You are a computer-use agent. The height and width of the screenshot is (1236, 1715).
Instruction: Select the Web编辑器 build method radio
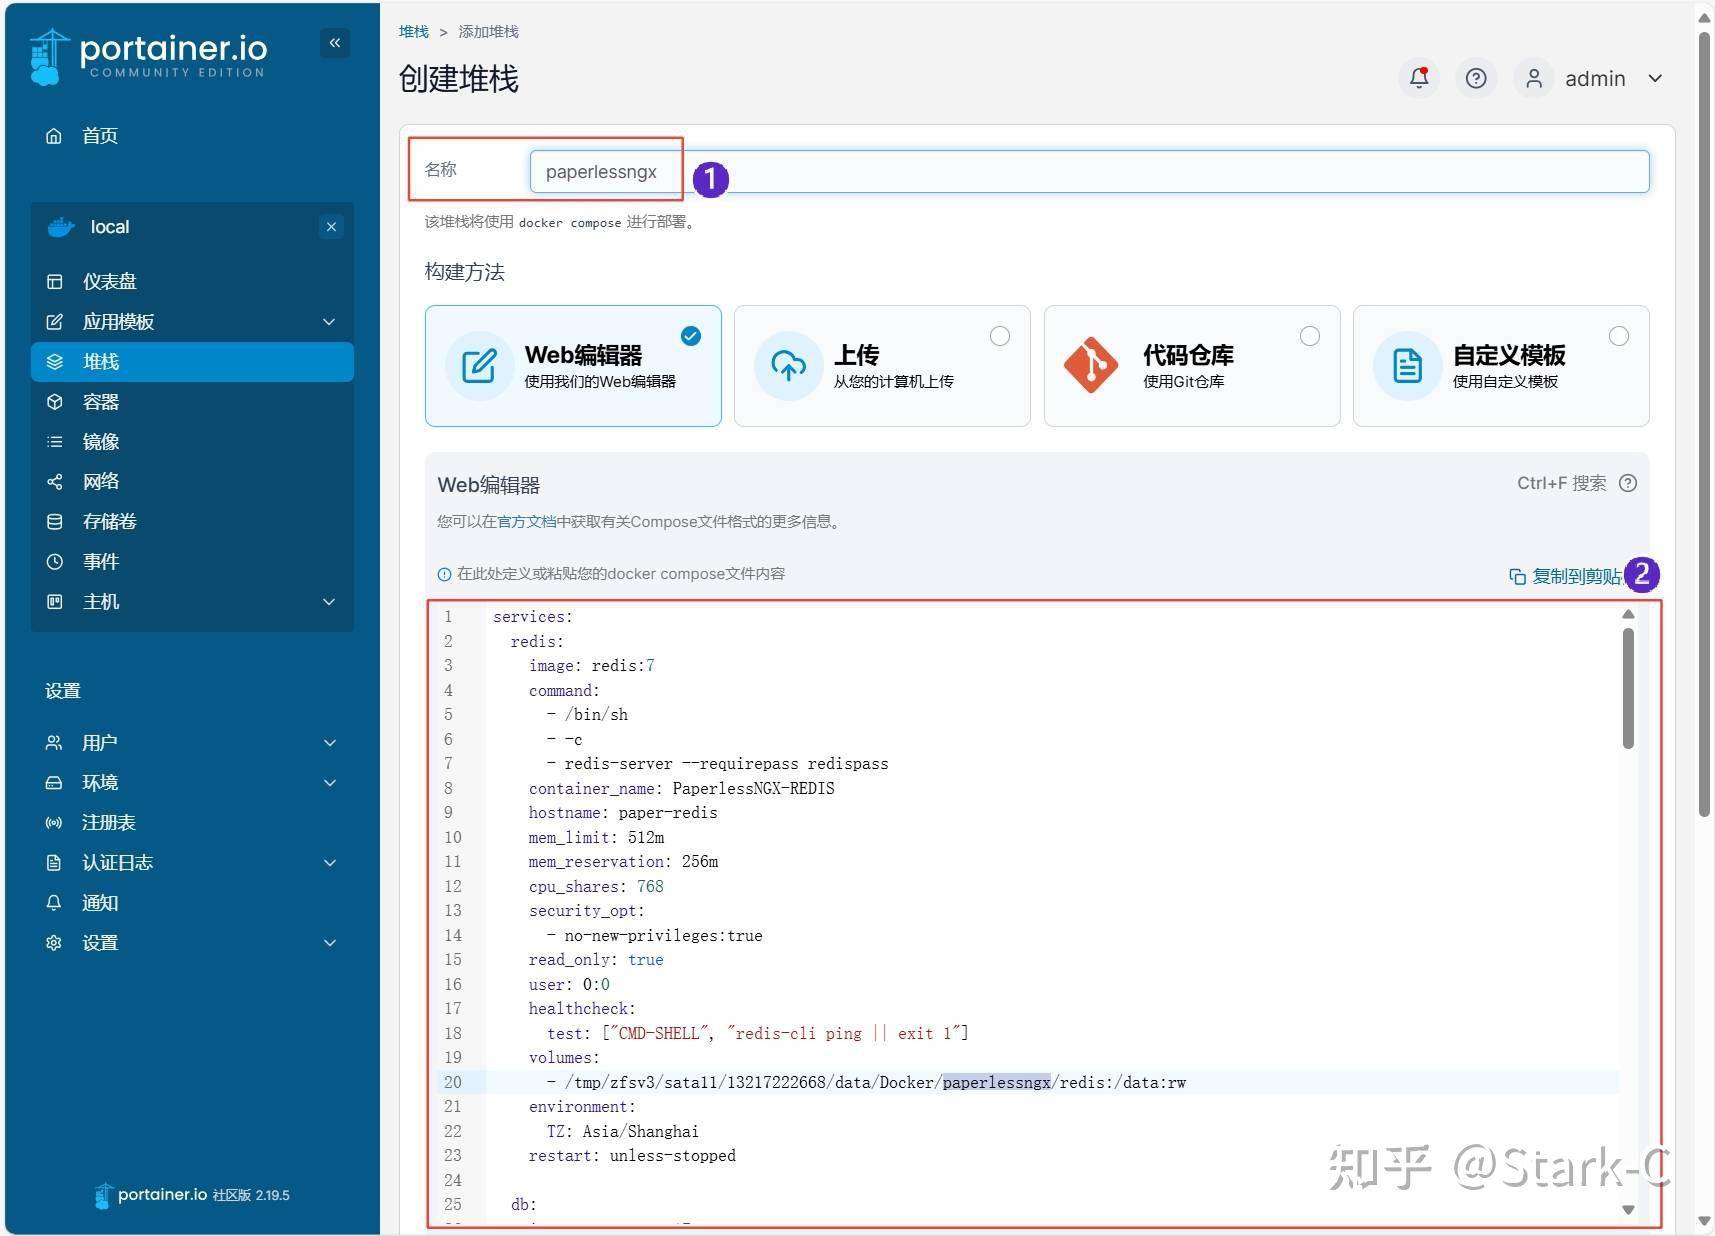(691, 336)
